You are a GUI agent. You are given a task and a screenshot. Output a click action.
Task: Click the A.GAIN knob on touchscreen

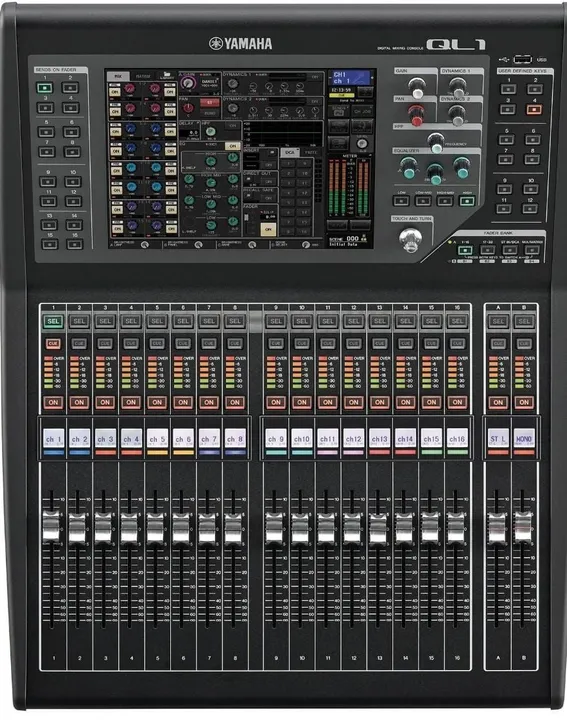[x=187, y=83]
